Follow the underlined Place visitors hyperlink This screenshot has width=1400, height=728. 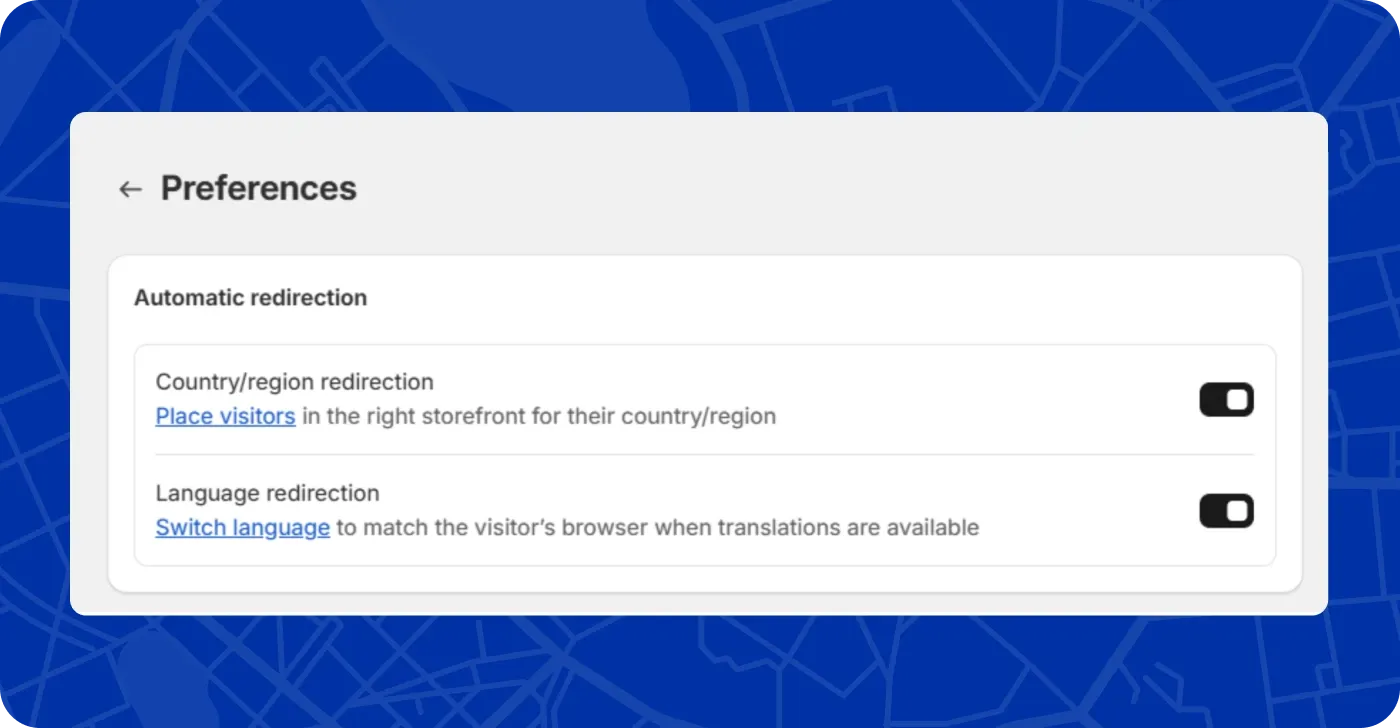click(225, 416)
